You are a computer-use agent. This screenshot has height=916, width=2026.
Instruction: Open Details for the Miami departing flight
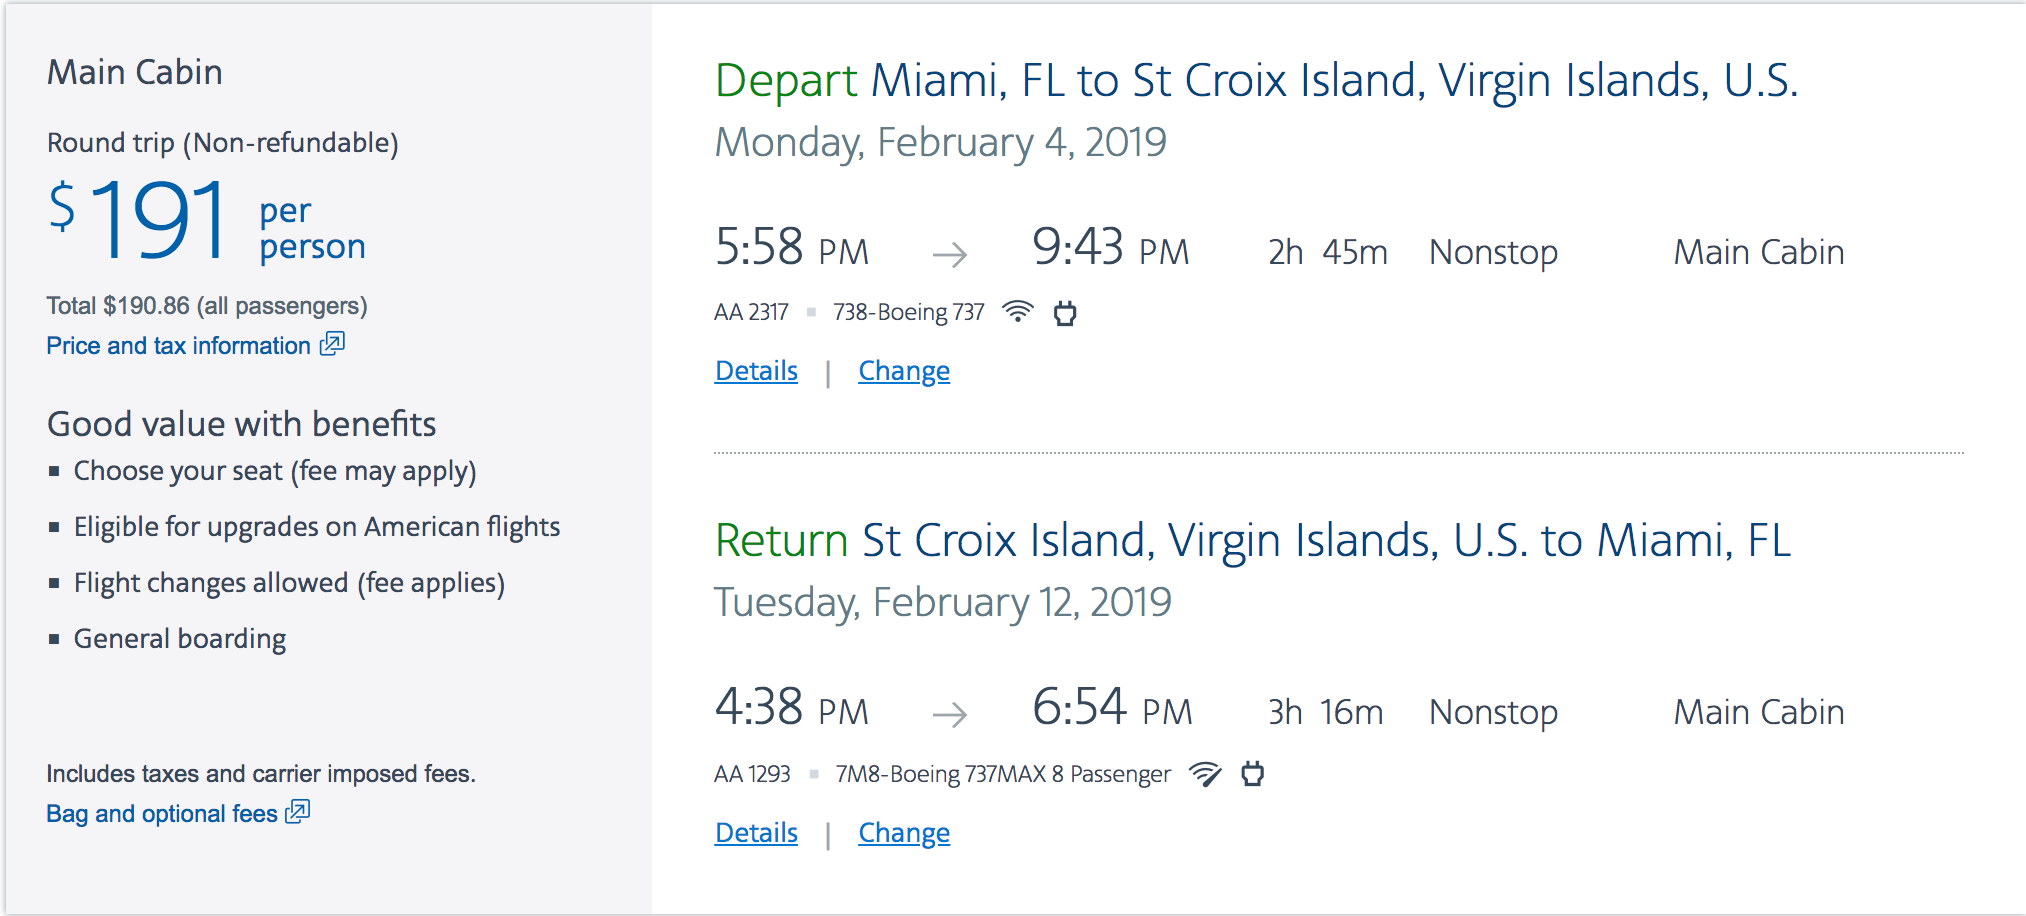[x=756, y=371]
